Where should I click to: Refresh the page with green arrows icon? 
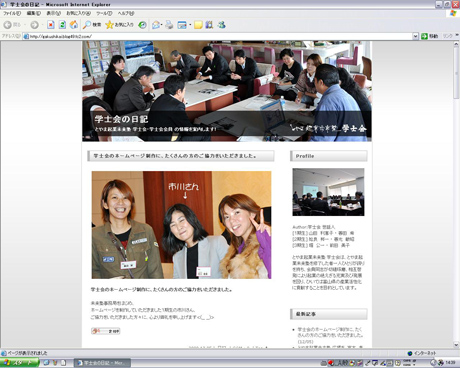(x=62, y=25)
